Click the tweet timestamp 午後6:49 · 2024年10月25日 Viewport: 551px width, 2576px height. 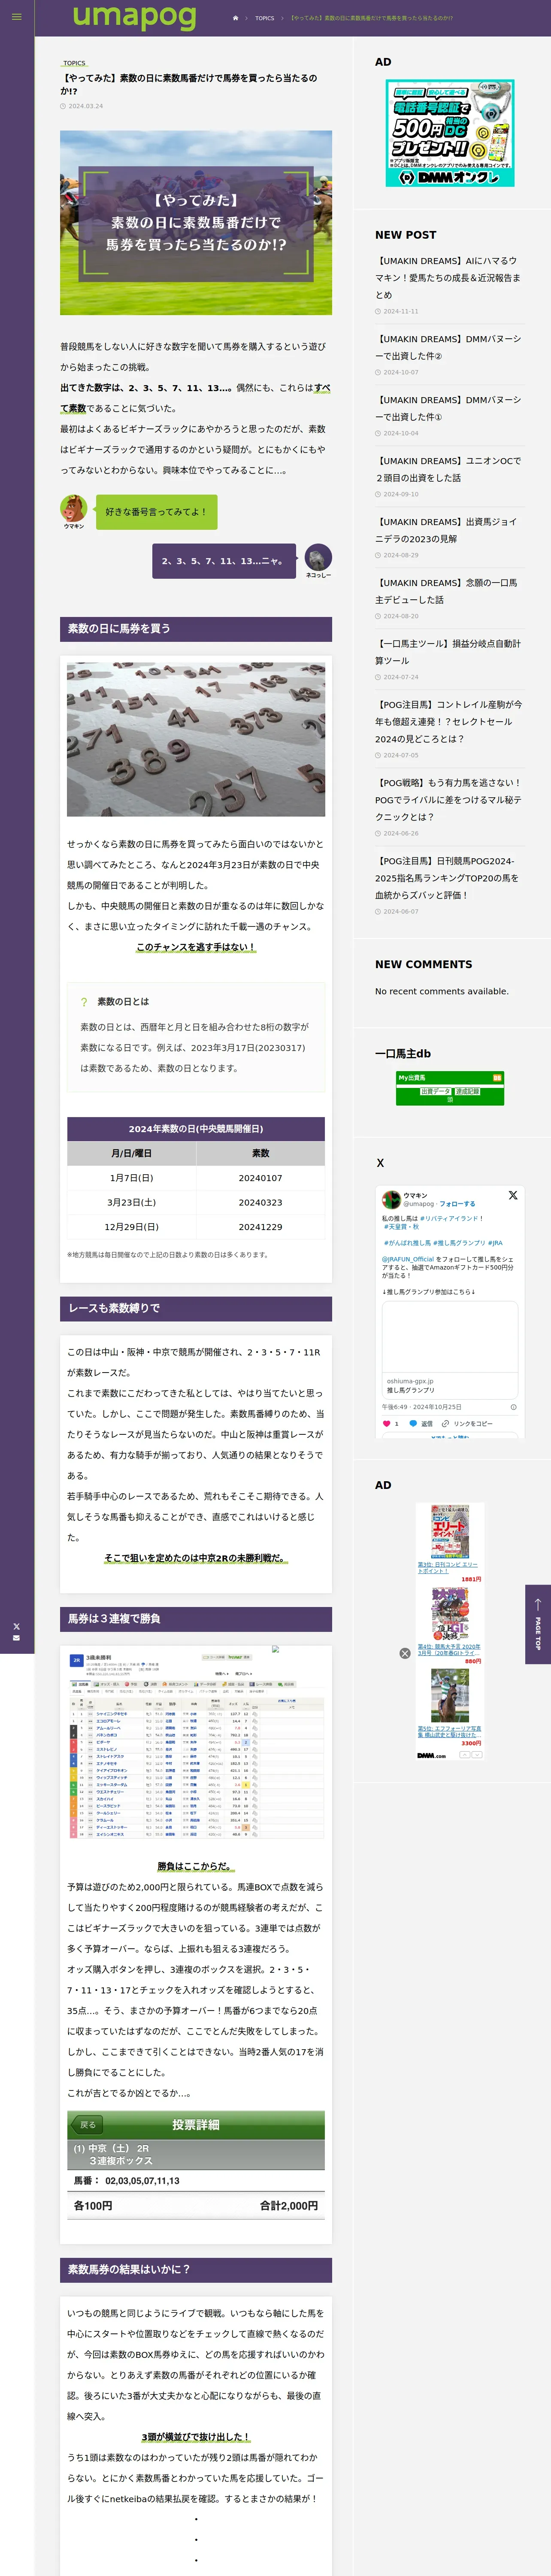pos(422,1407)
